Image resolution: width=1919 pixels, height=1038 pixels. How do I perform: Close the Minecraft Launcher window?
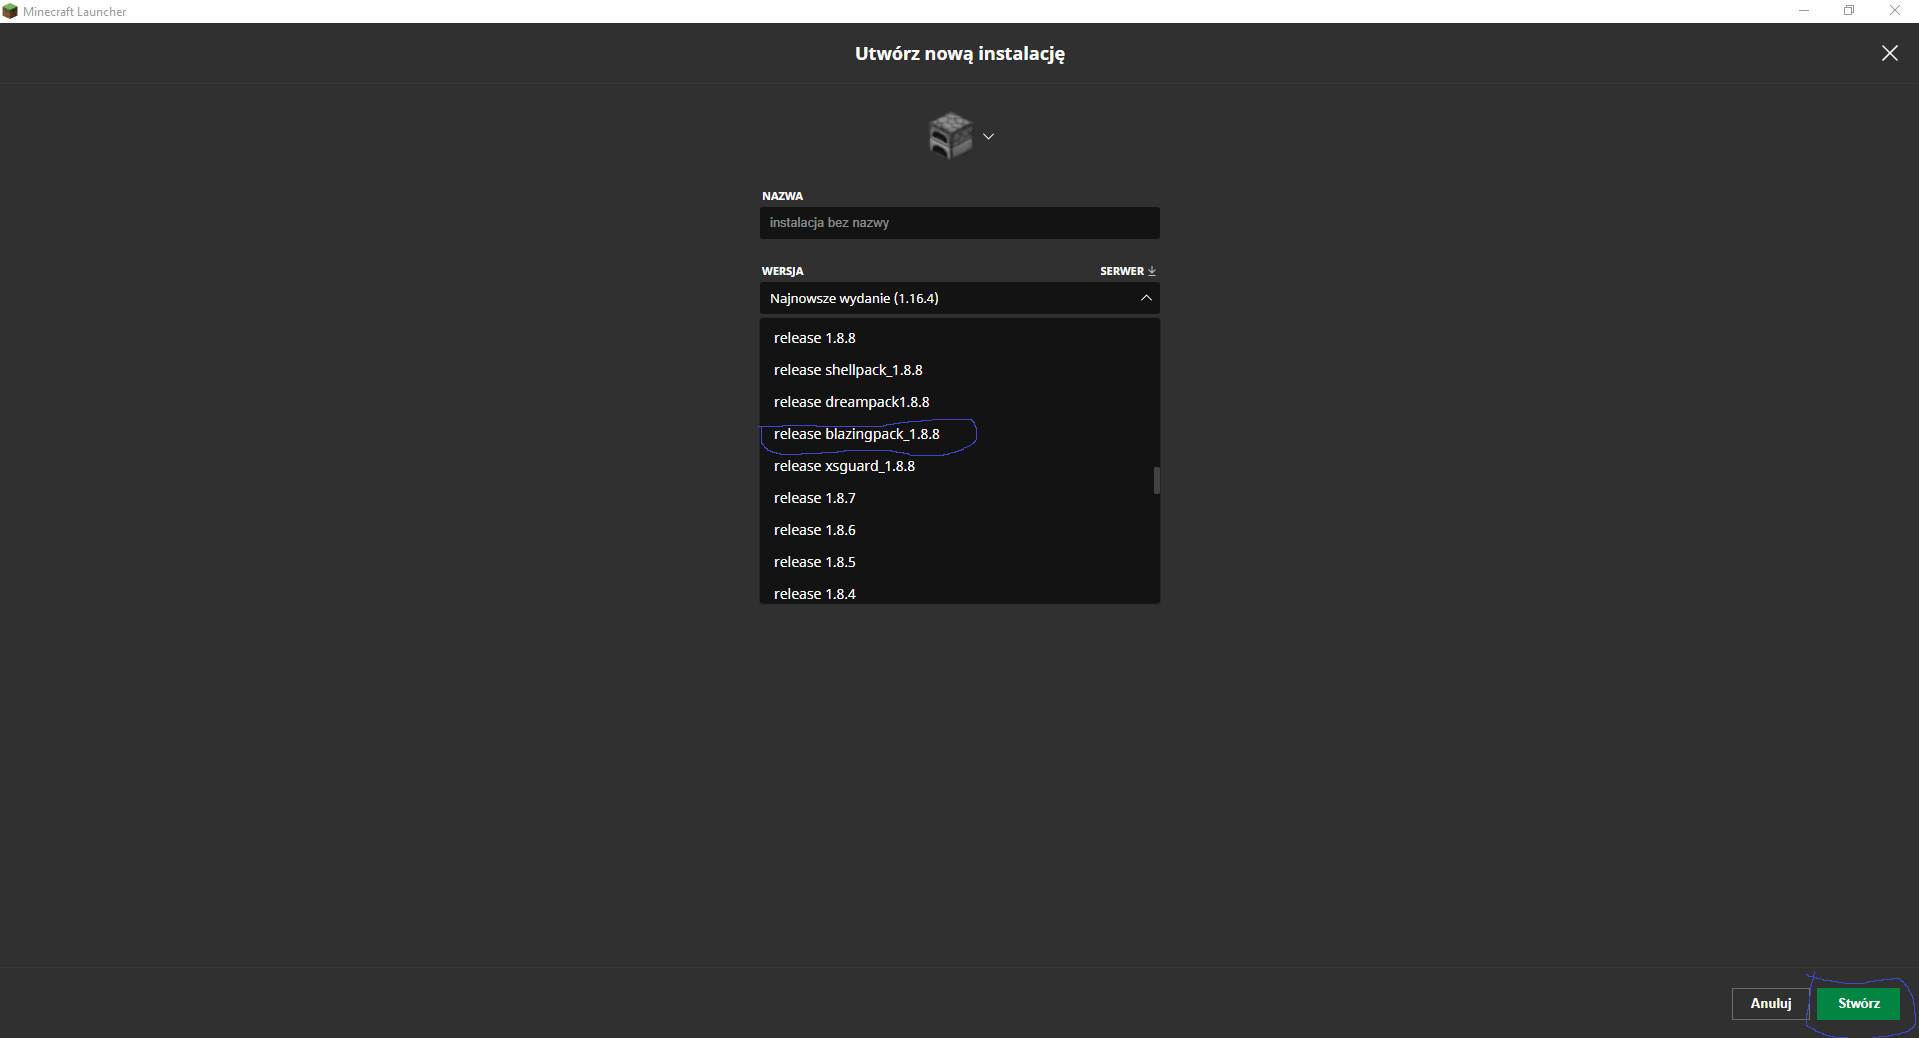tap(1895, 11)
